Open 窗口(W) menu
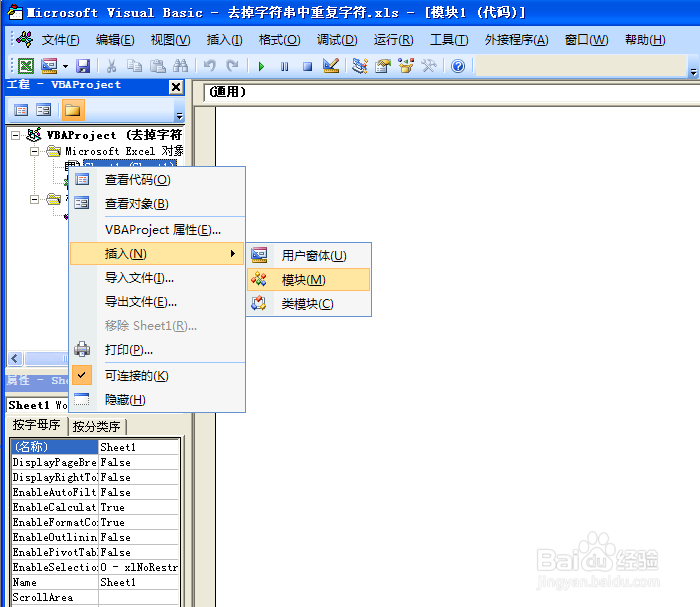This screenshot has height=607, width=700. coord(586,40)
